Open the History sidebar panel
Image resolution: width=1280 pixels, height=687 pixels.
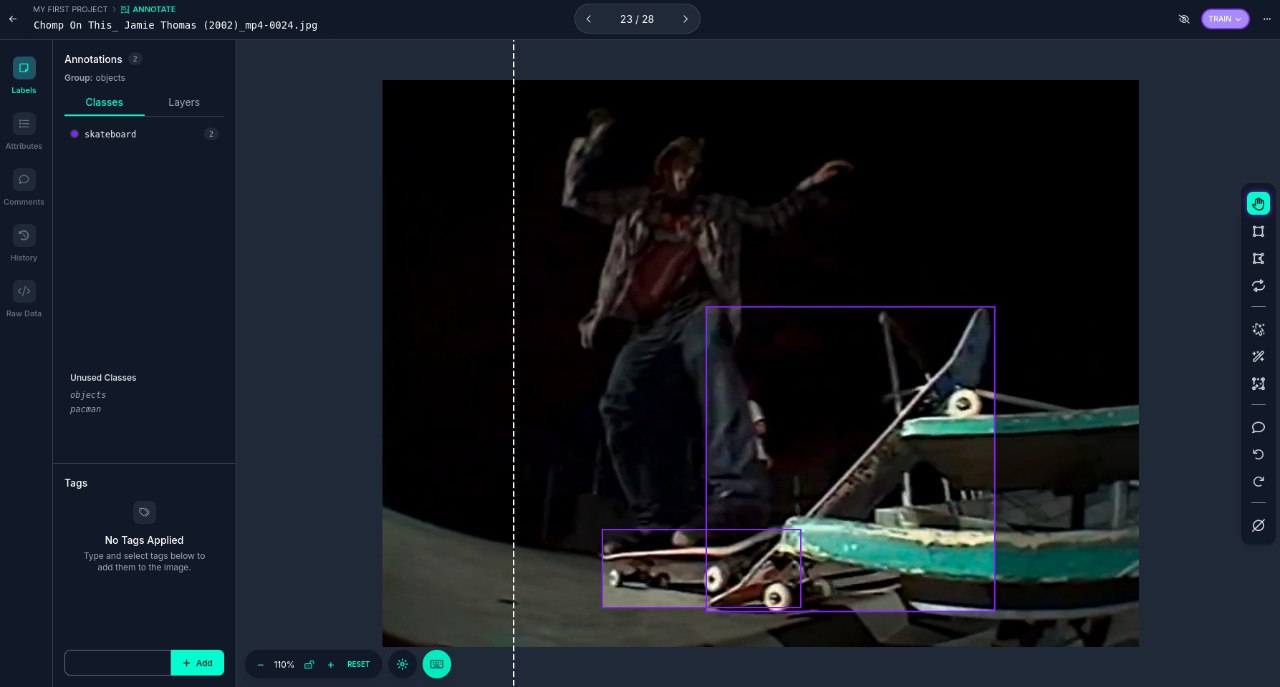point(24,244)
